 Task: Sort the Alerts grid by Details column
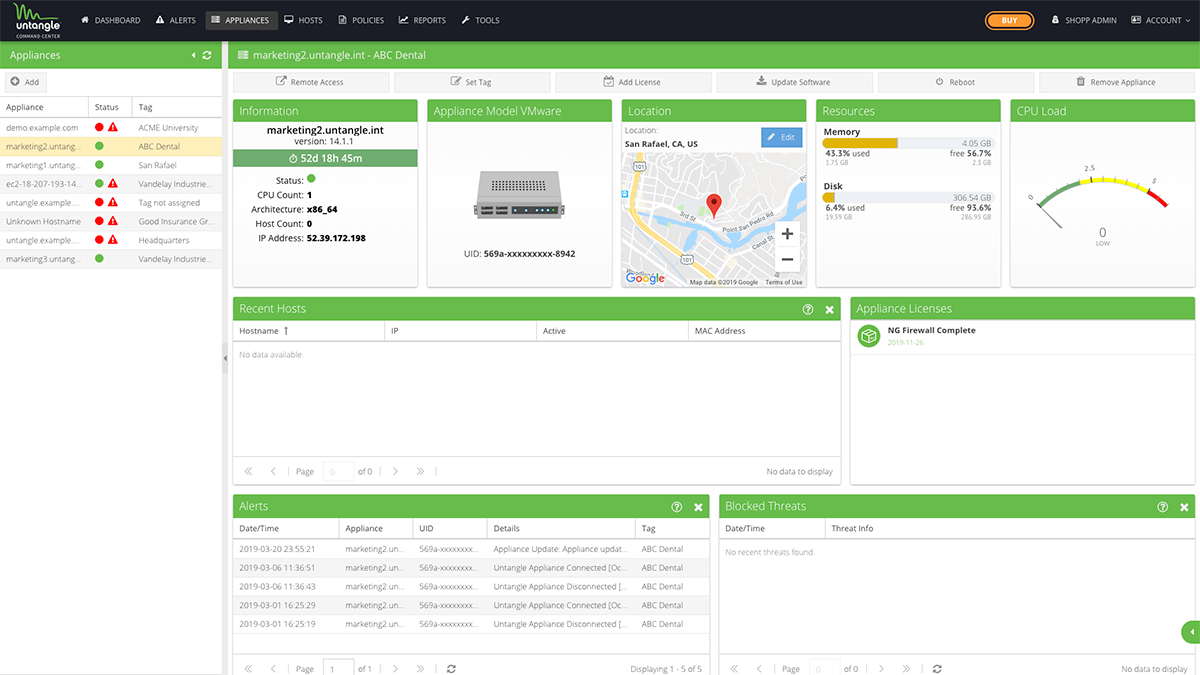coord(561,528)
